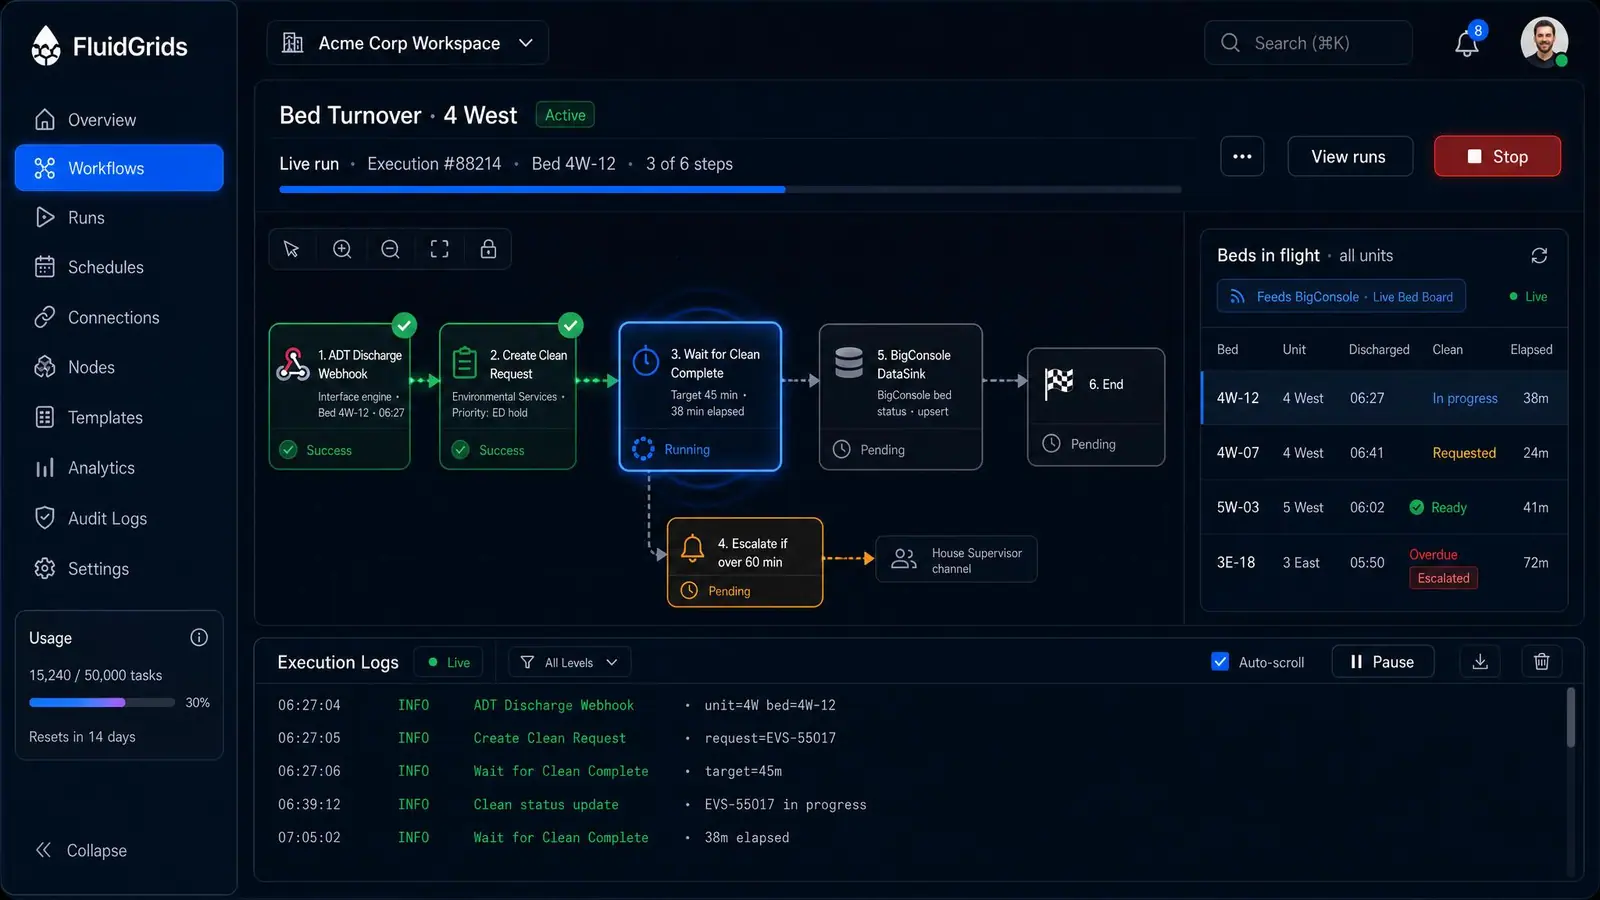Click the Live indicator in Execution Logs
The height and width of the screenshot is (900, 1600).
pyautogui.click(x=449, y=662)
